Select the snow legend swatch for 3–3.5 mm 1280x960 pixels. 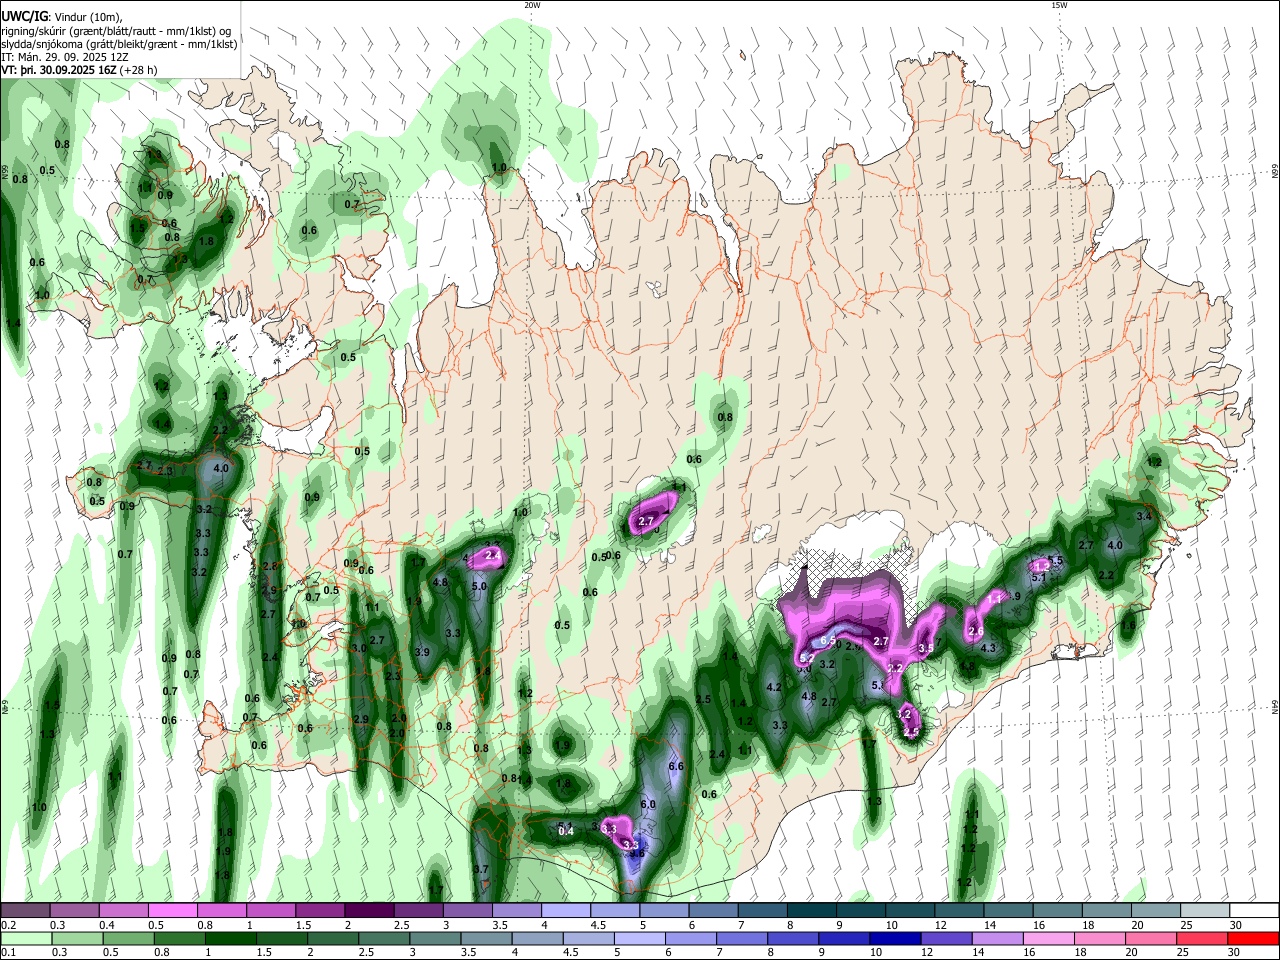coord(467,911)
